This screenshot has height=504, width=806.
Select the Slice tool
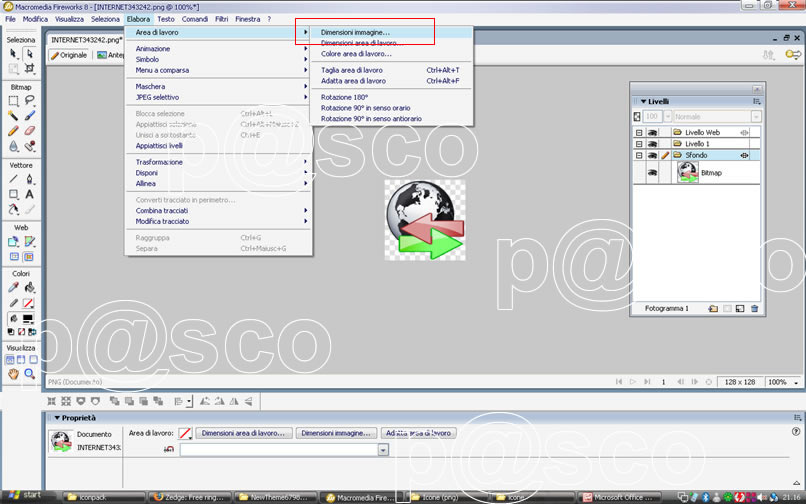click(29, 241)
